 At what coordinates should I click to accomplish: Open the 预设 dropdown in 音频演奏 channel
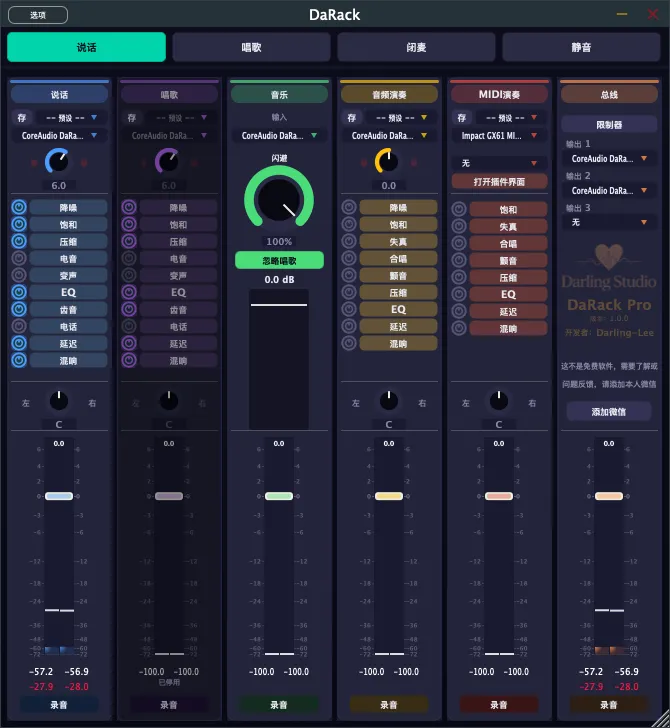pos(401,118)
